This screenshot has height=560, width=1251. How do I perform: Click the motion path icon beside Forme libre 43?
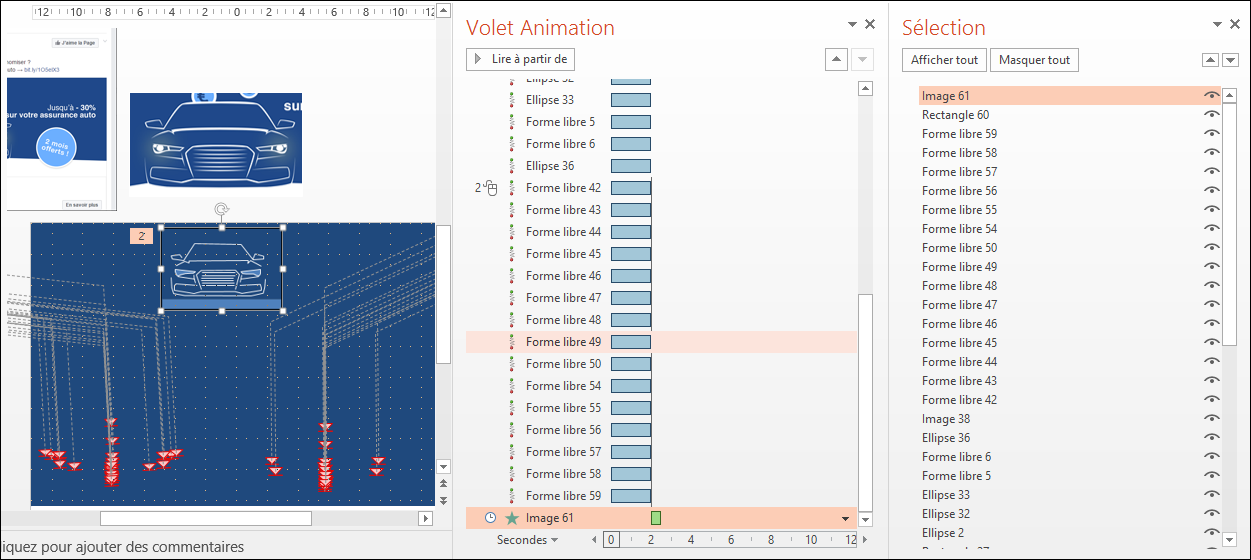[512, 210]
